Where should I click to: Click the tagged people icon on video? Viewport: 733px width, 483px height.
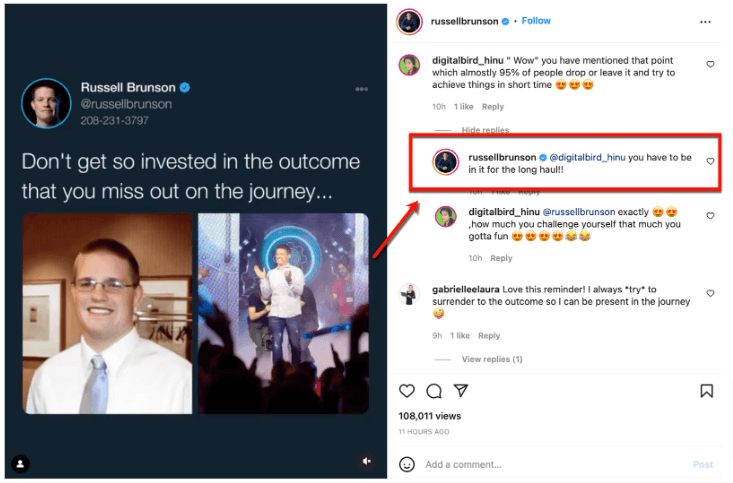(20, 463)
